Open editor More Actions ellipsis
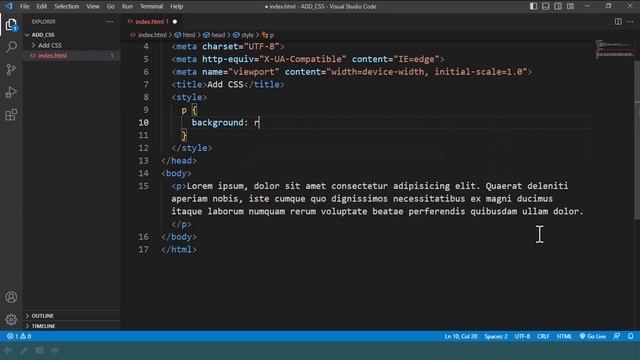The image size is (640, 360). click(x=630, y=21)
